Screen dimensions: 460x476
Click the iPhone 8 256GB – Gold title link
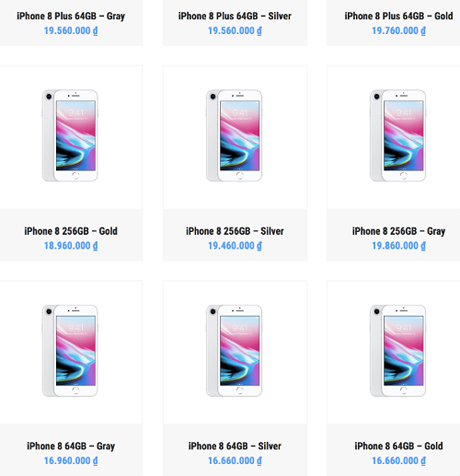coord(71,231)
